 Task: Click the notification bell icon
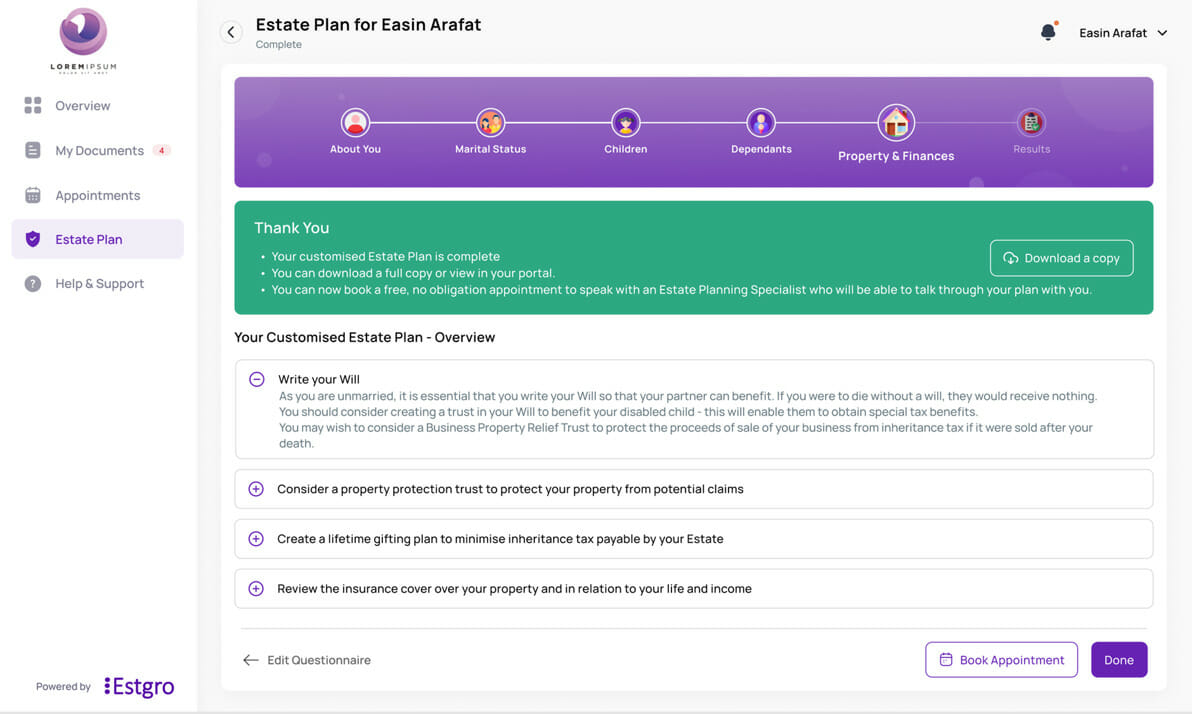[1048, 32]
